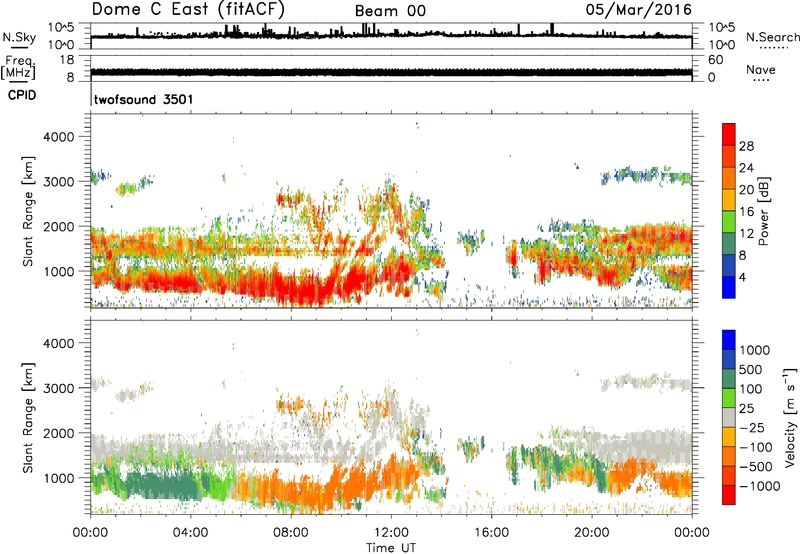800x554 pixels.
Task: Click the "12" label on the power colorbar
Action: point(746,234)
